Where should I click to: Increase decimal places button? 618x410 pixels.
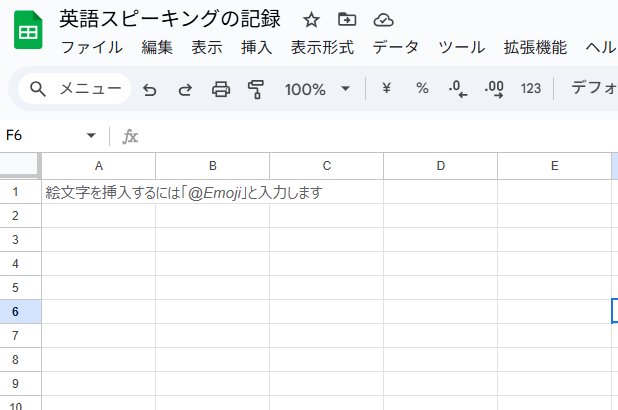point(493,89)
